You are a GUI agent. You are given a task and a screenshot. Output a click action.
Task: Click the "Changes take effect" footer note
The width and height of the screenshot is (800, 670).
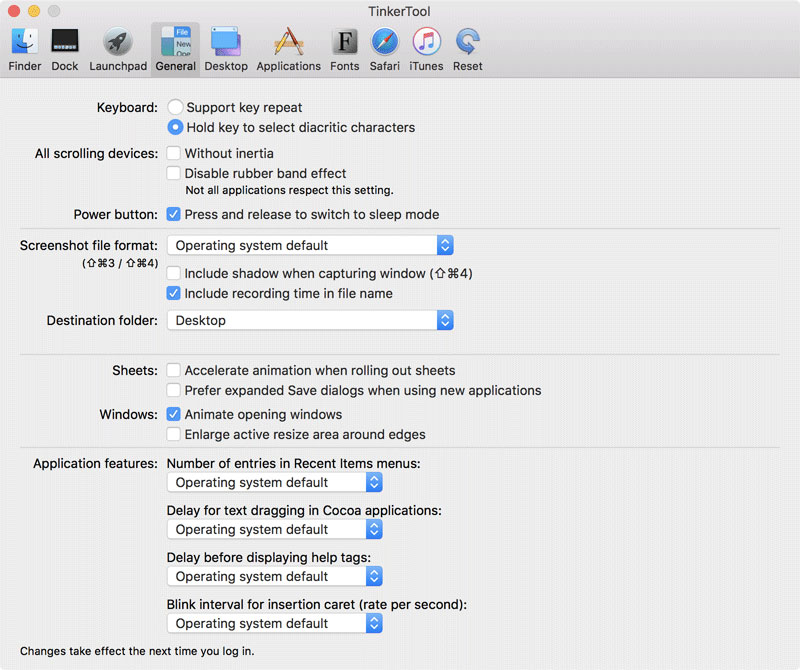(137, 651)
